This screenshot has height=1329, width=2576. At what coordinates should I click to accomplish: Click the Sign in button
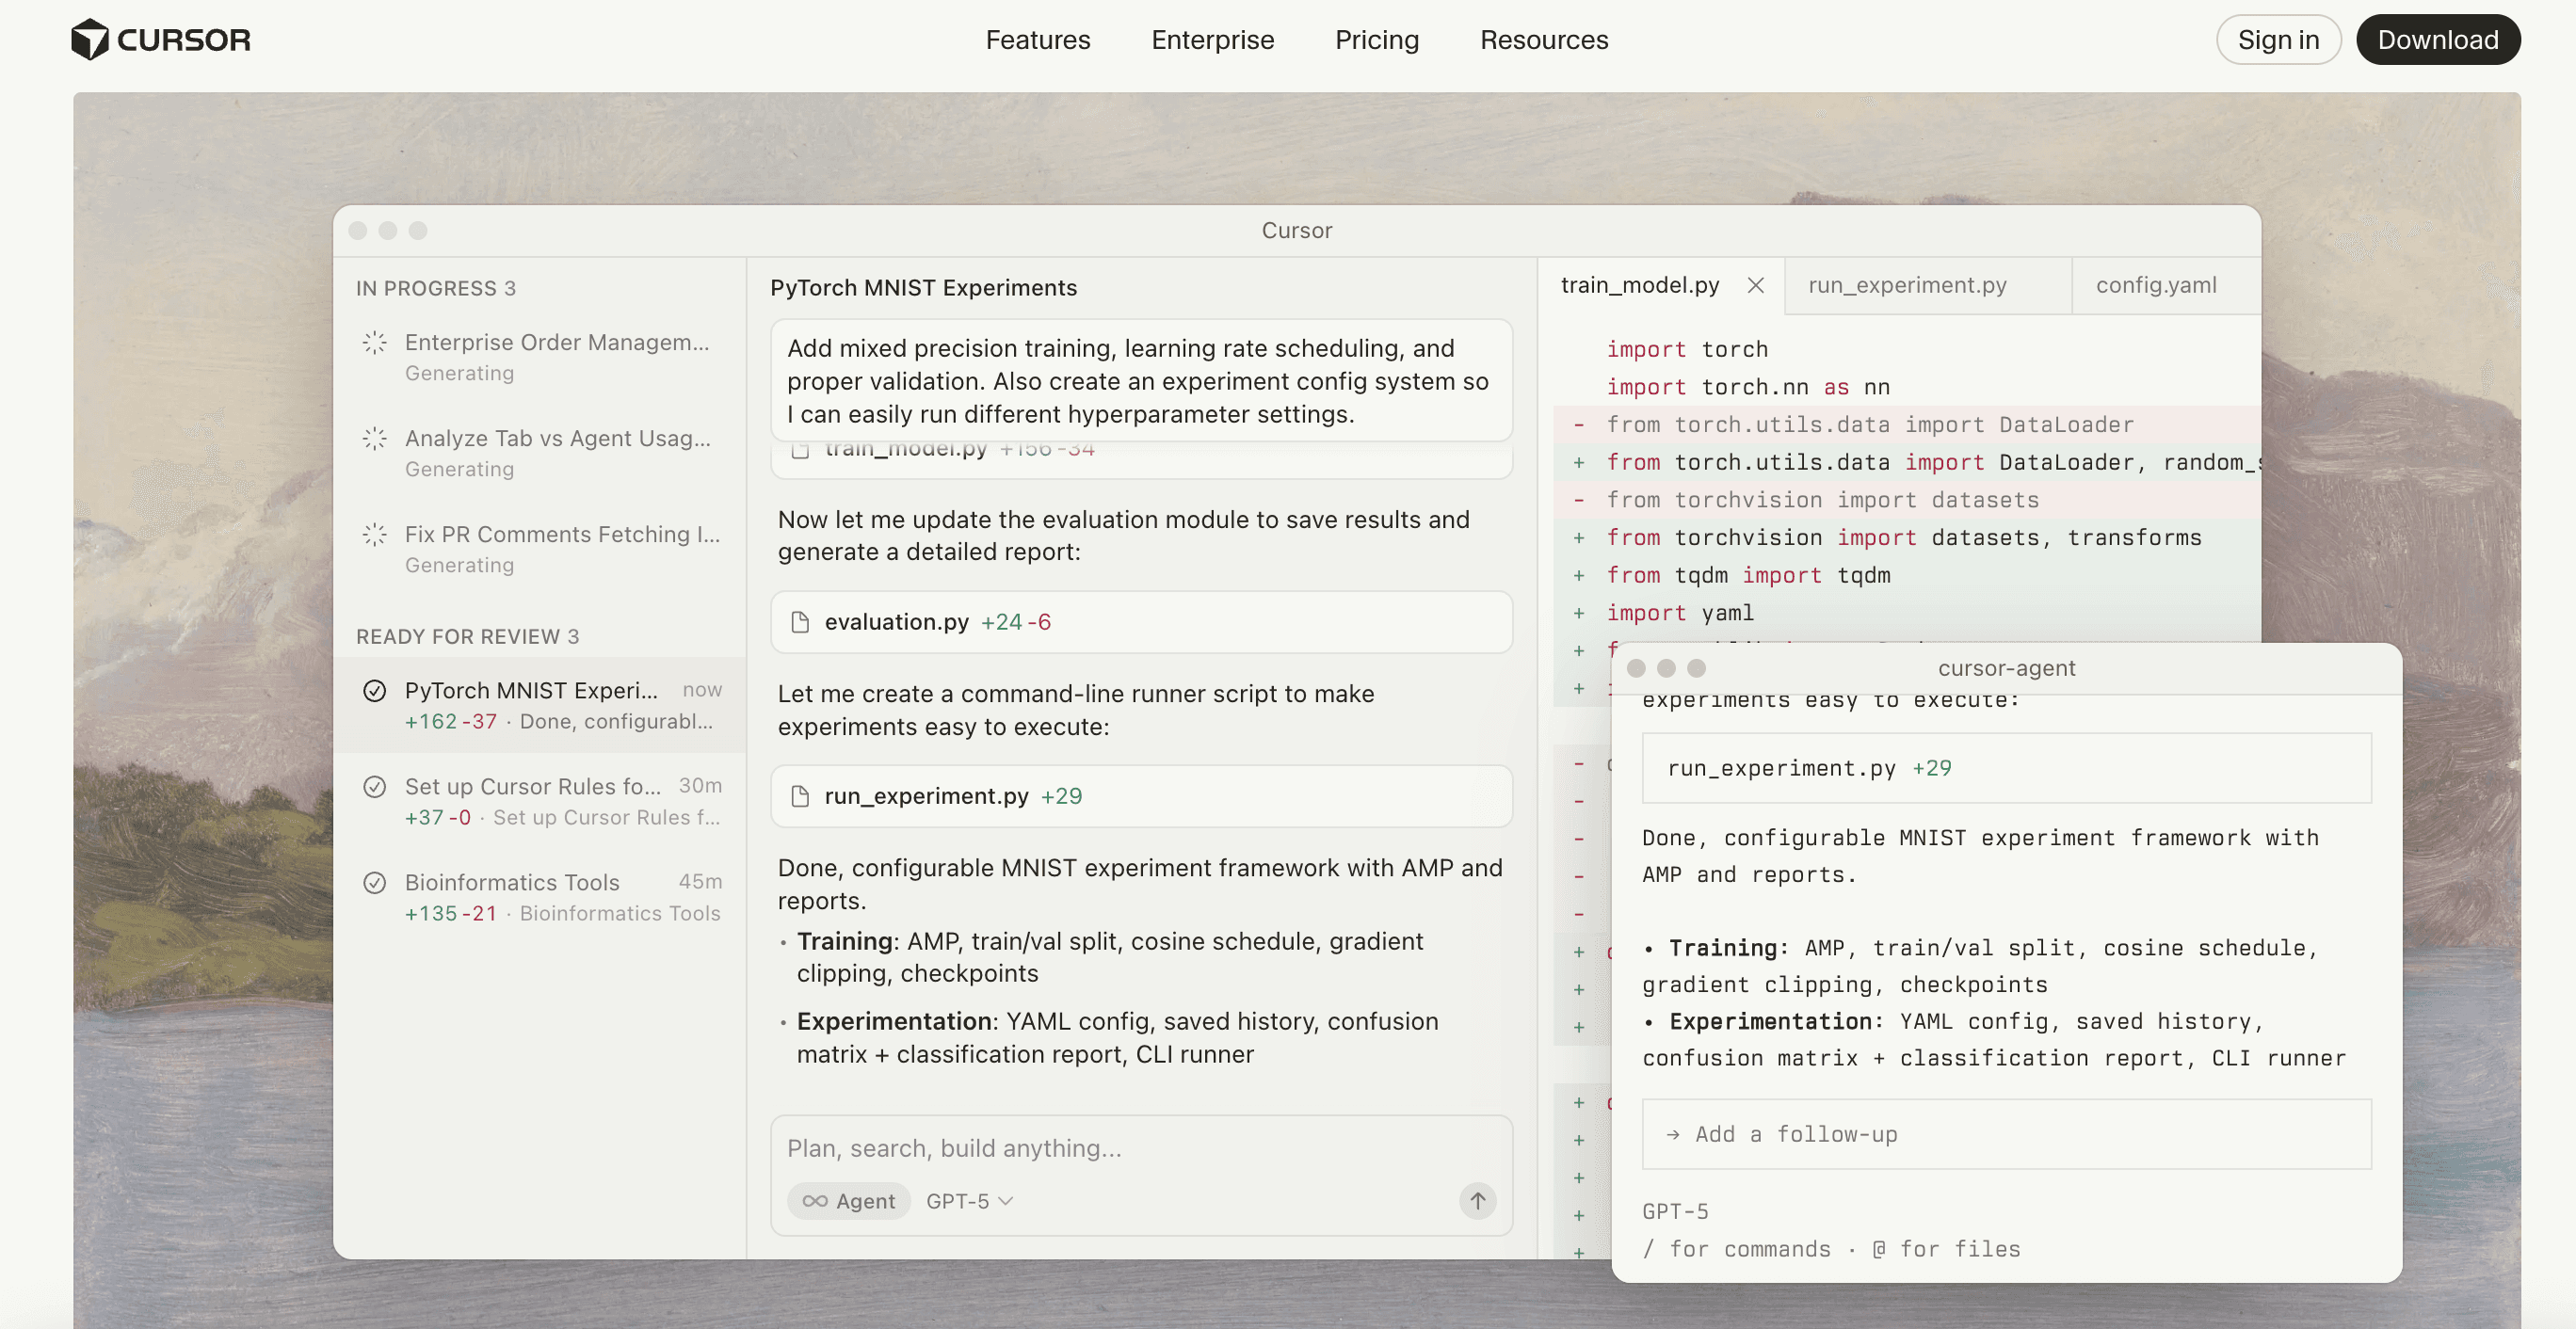click(2279, 40)
